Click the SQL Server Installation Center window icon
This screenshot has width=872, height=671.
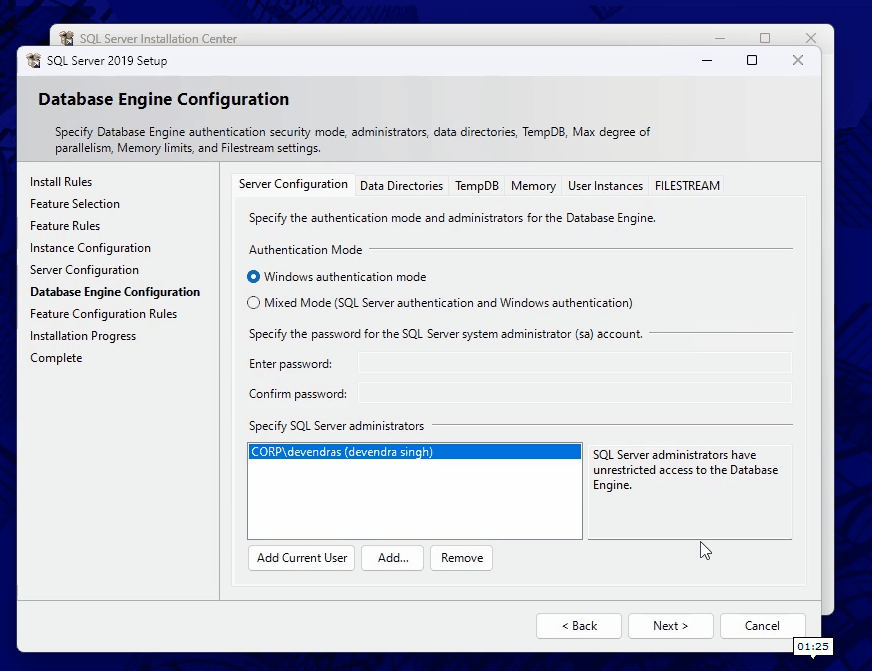[x=67, y=39]
